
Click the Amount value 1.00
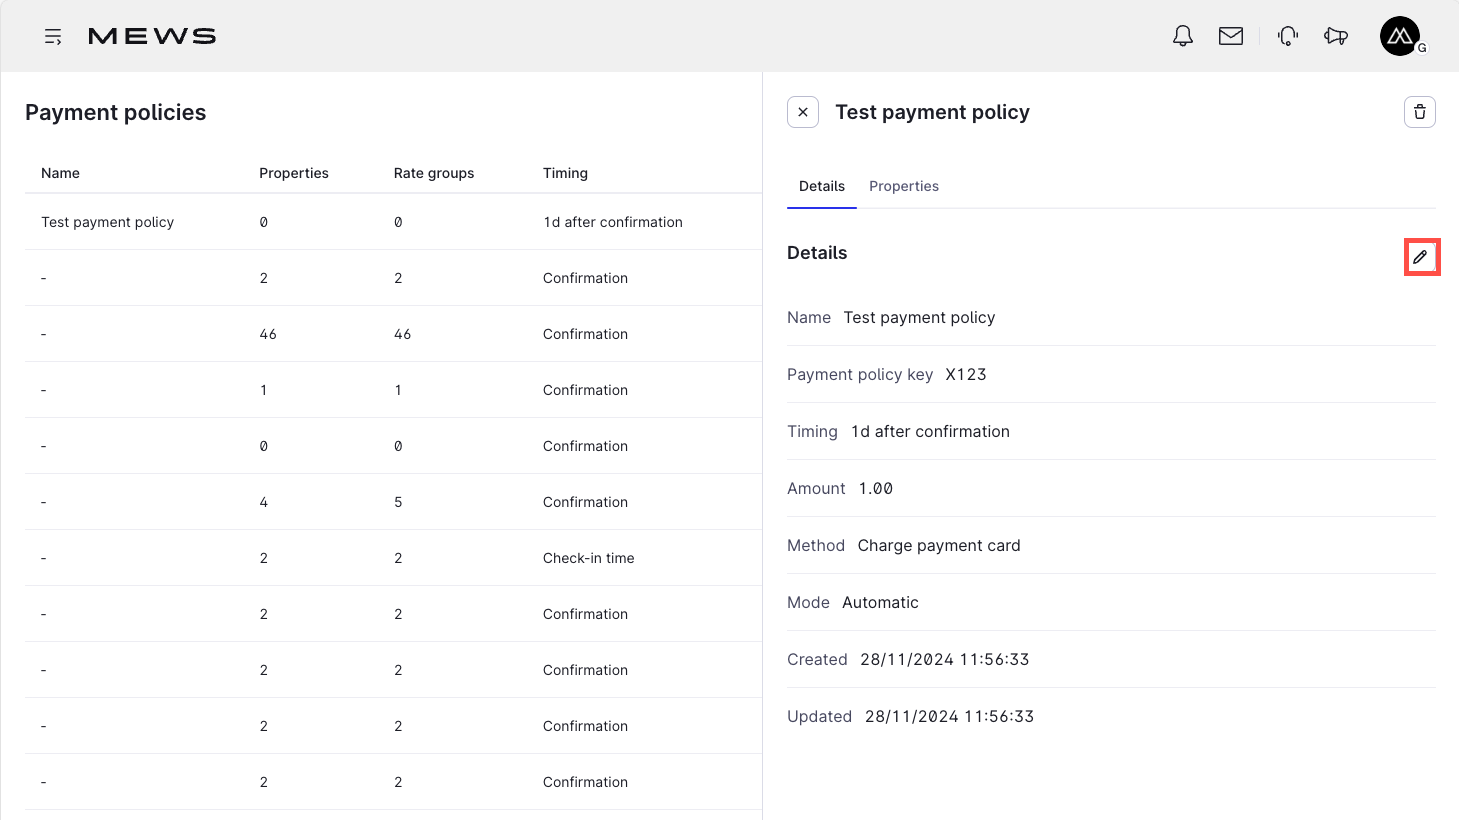pyautogui.click(x=876, y=488)
